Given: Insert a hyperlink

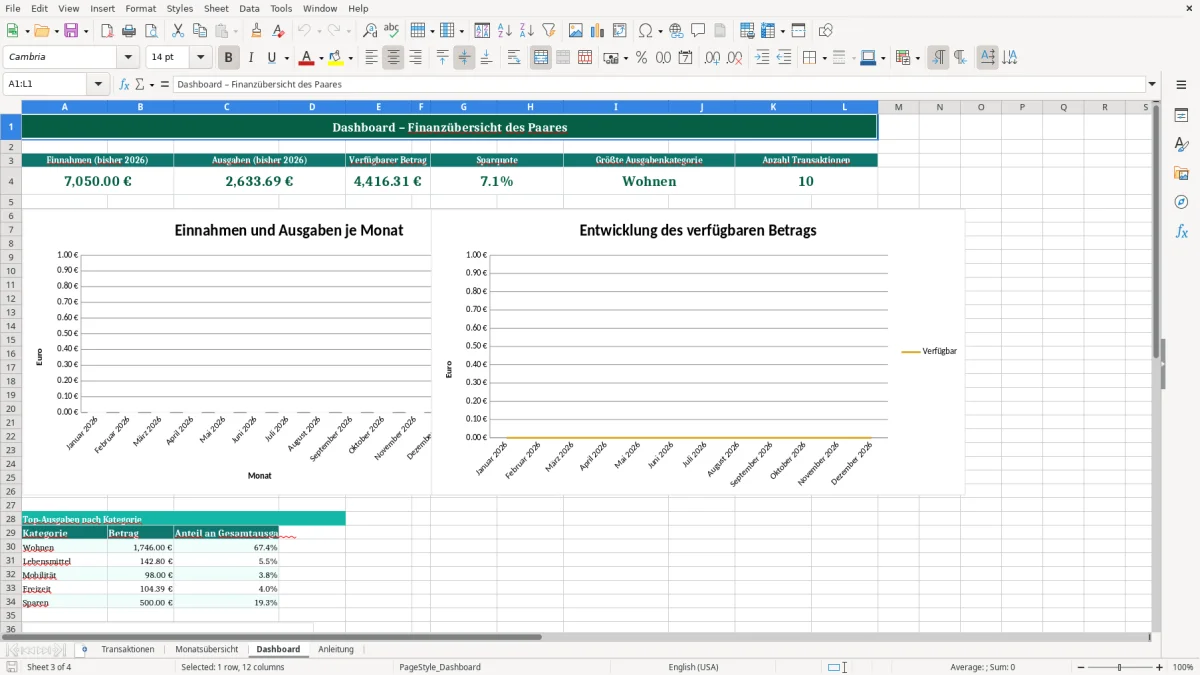Looking at the screenshot, I should [x=676, y=31].
